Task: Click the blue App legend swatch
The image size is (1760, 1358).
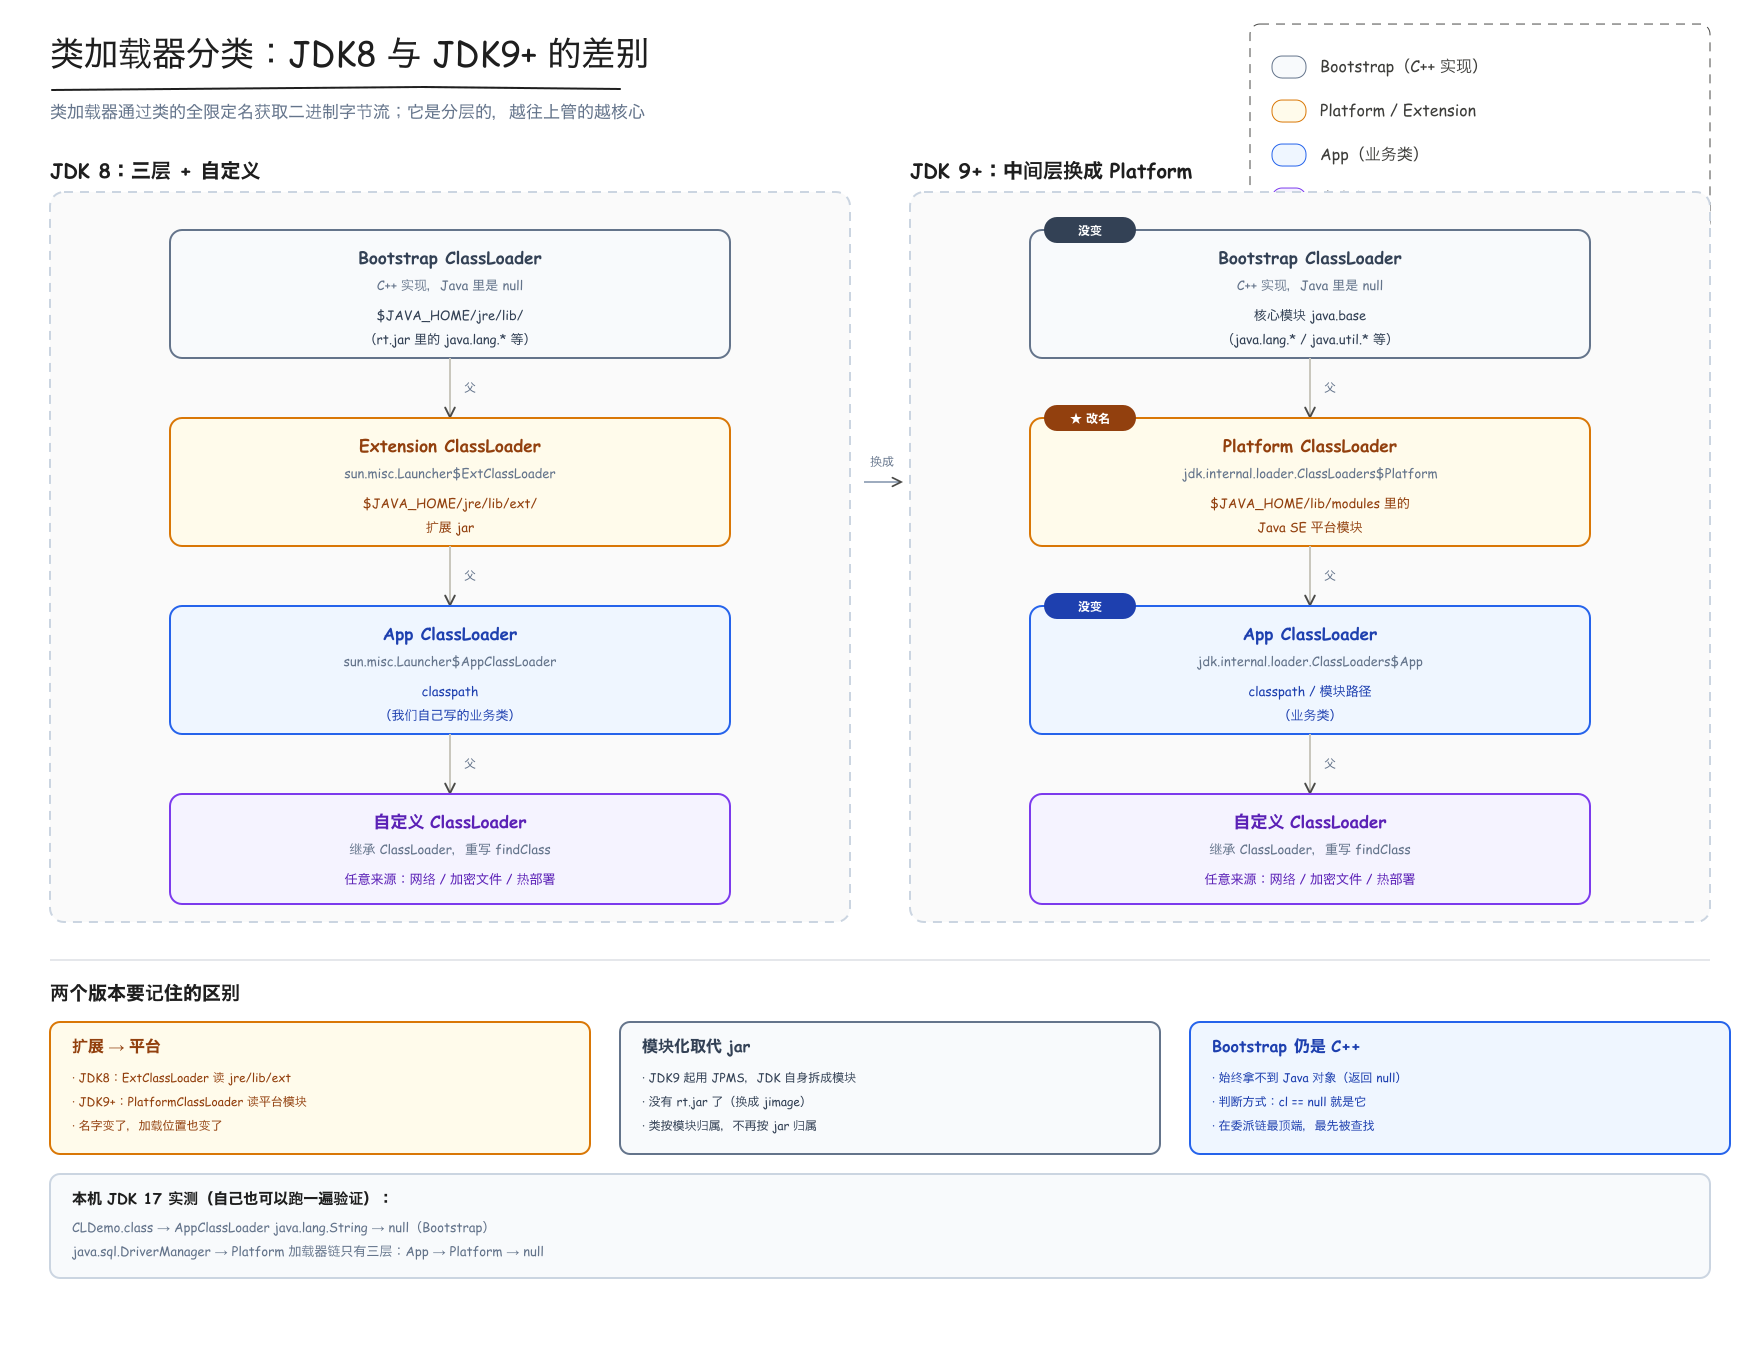Action: click(1288, 155)
